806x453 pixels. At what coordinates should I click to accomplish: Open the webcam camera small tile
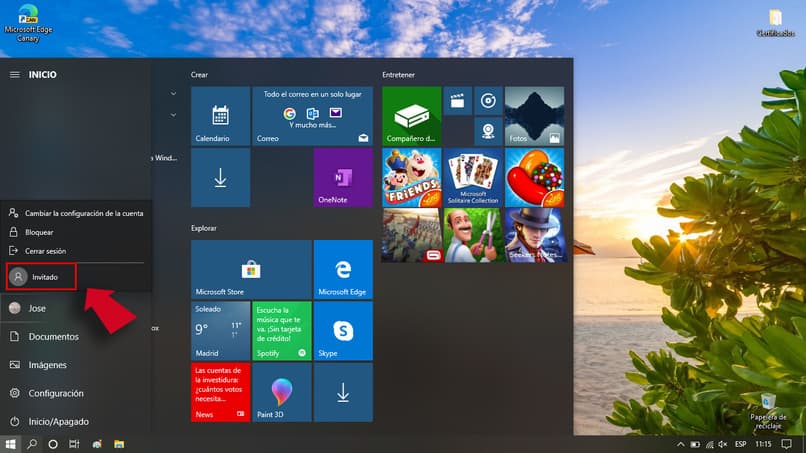coord(488,131)
